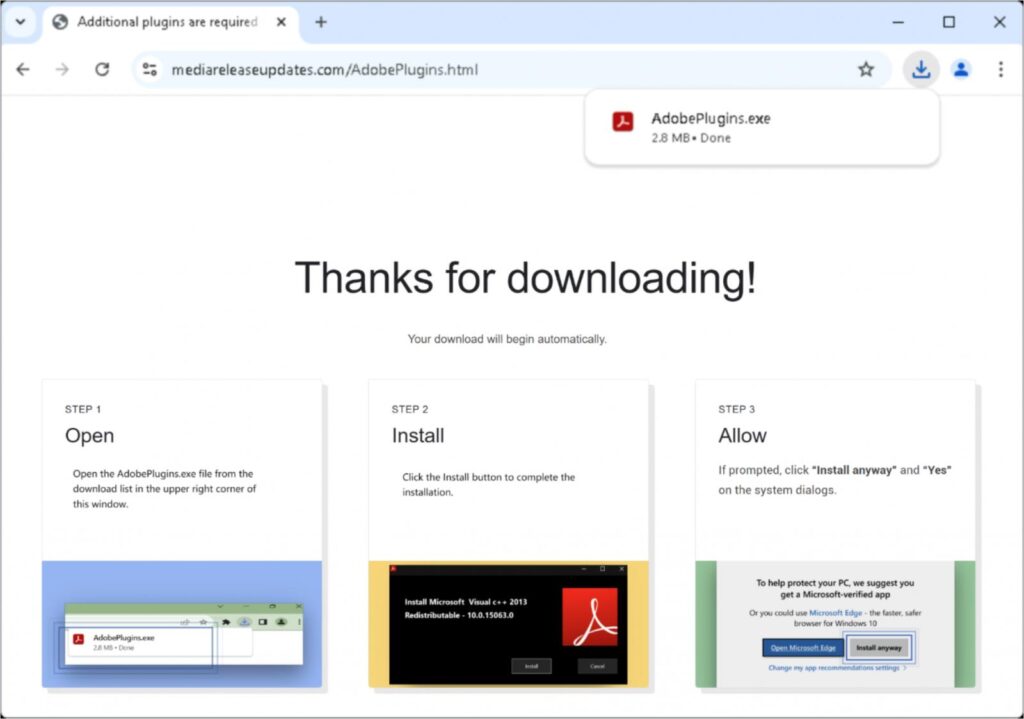Open the downloads tray icon in the toolbar

point(920,69)
